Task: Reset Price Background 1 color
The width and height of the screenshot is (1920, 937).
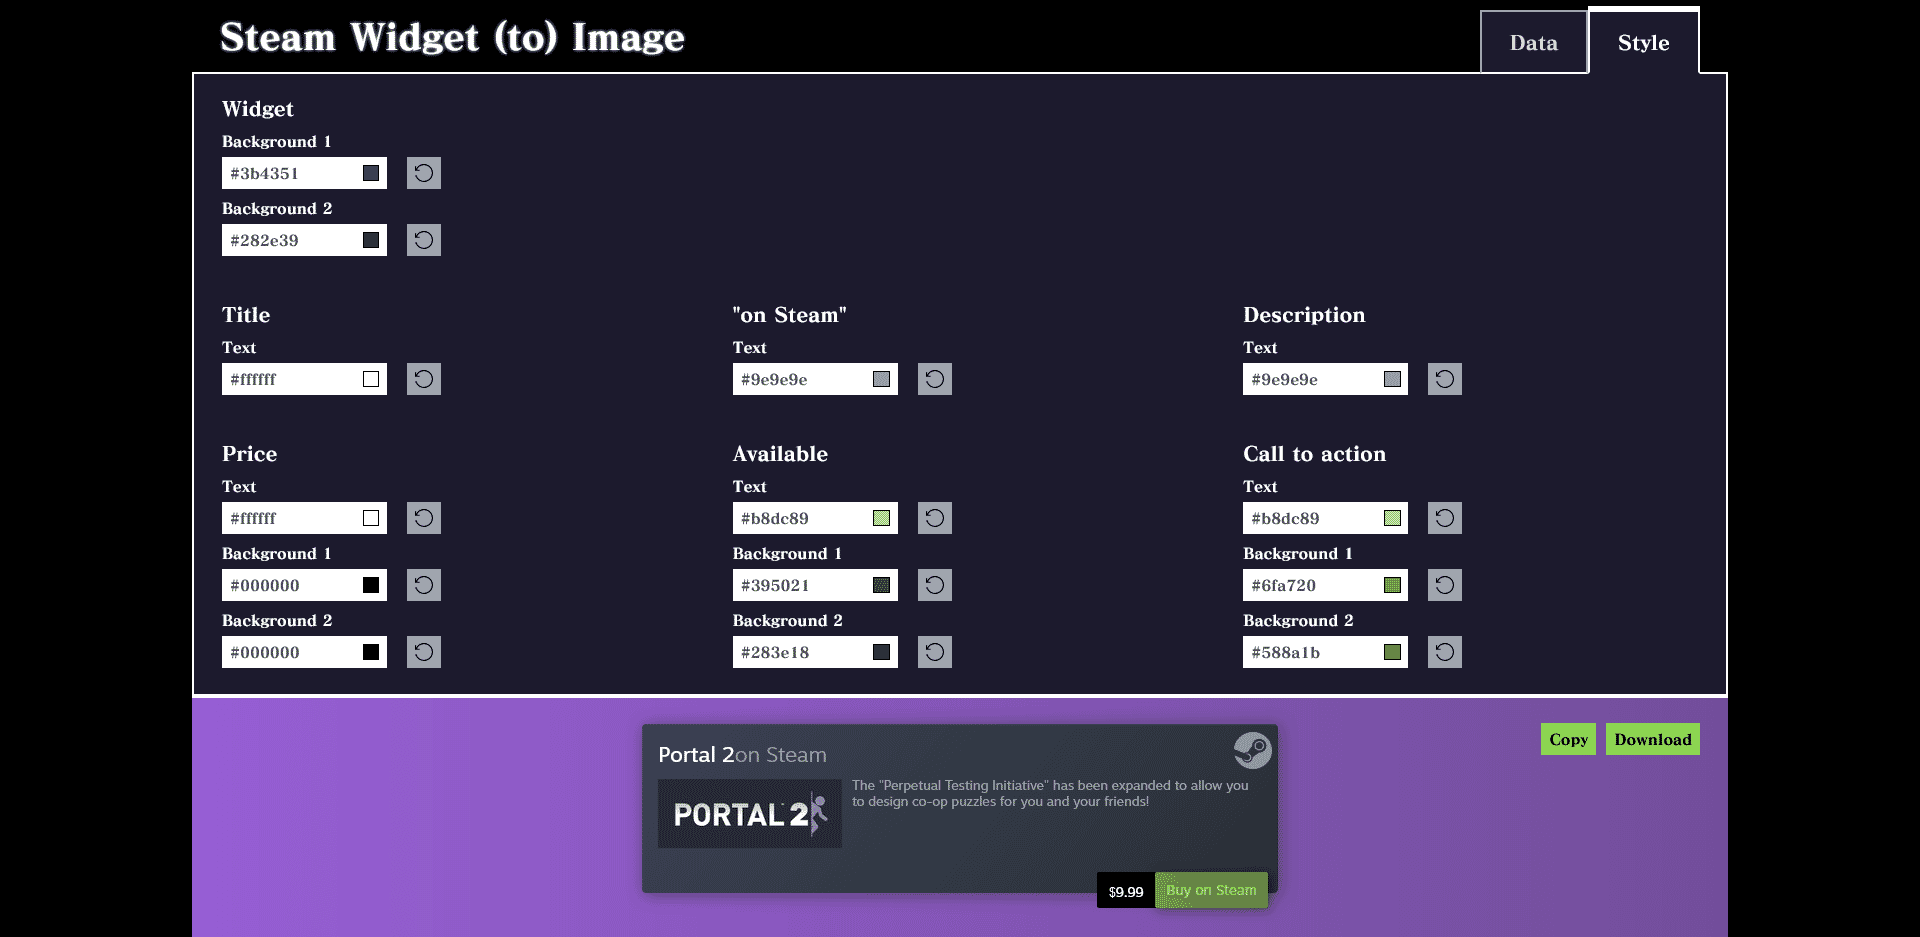Action: (x=424, y=585)
